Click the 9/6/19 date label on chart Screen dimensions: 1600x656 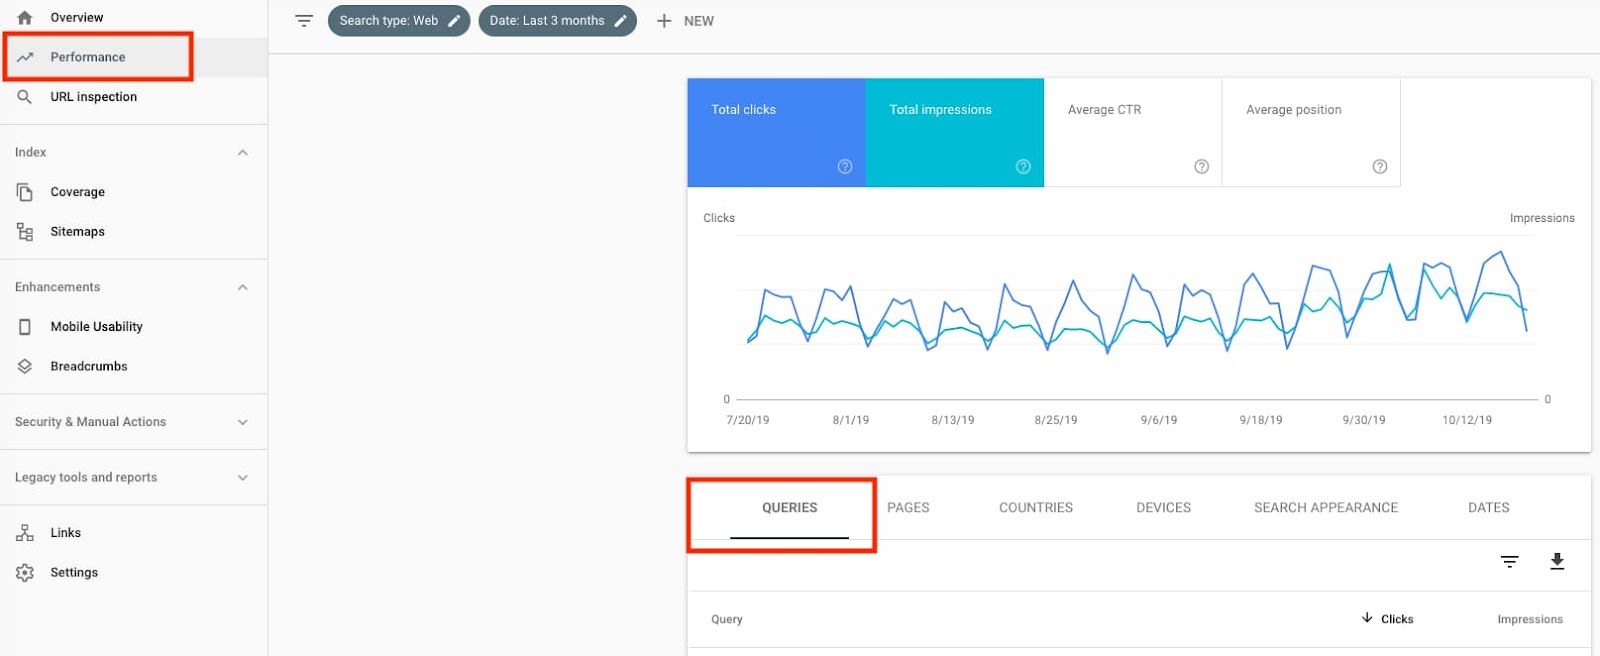coord(1159,420)
